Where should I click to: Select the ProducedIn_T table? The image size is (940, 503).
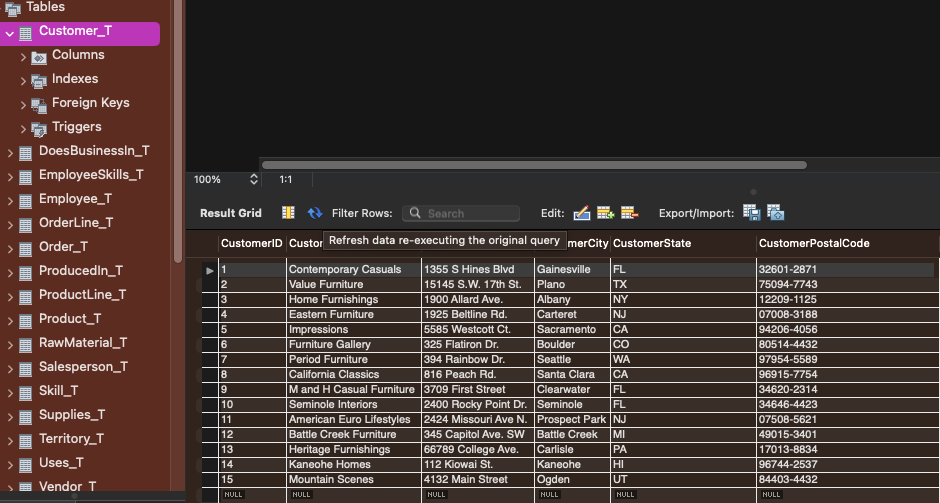pos(81,271)
